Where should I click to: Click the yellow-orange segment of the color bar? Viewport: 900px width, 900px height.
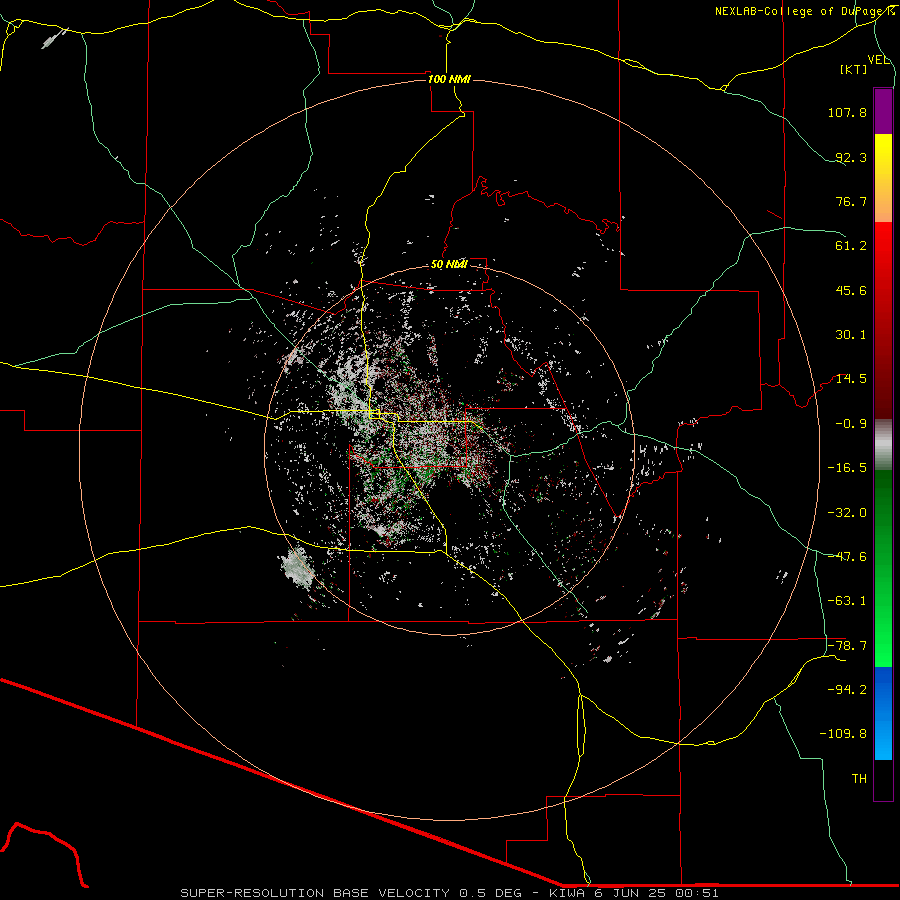click(883, 178)
